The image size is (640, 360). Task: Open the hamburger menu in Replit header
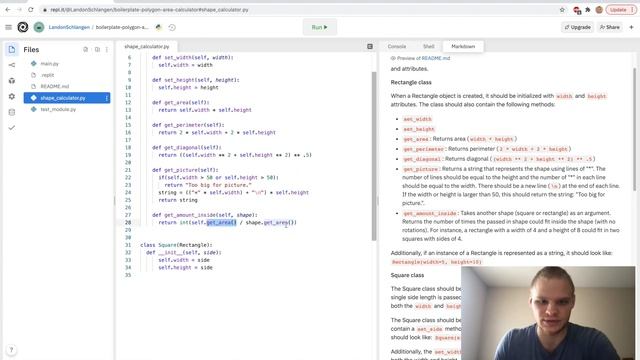(x=9, y=27)
